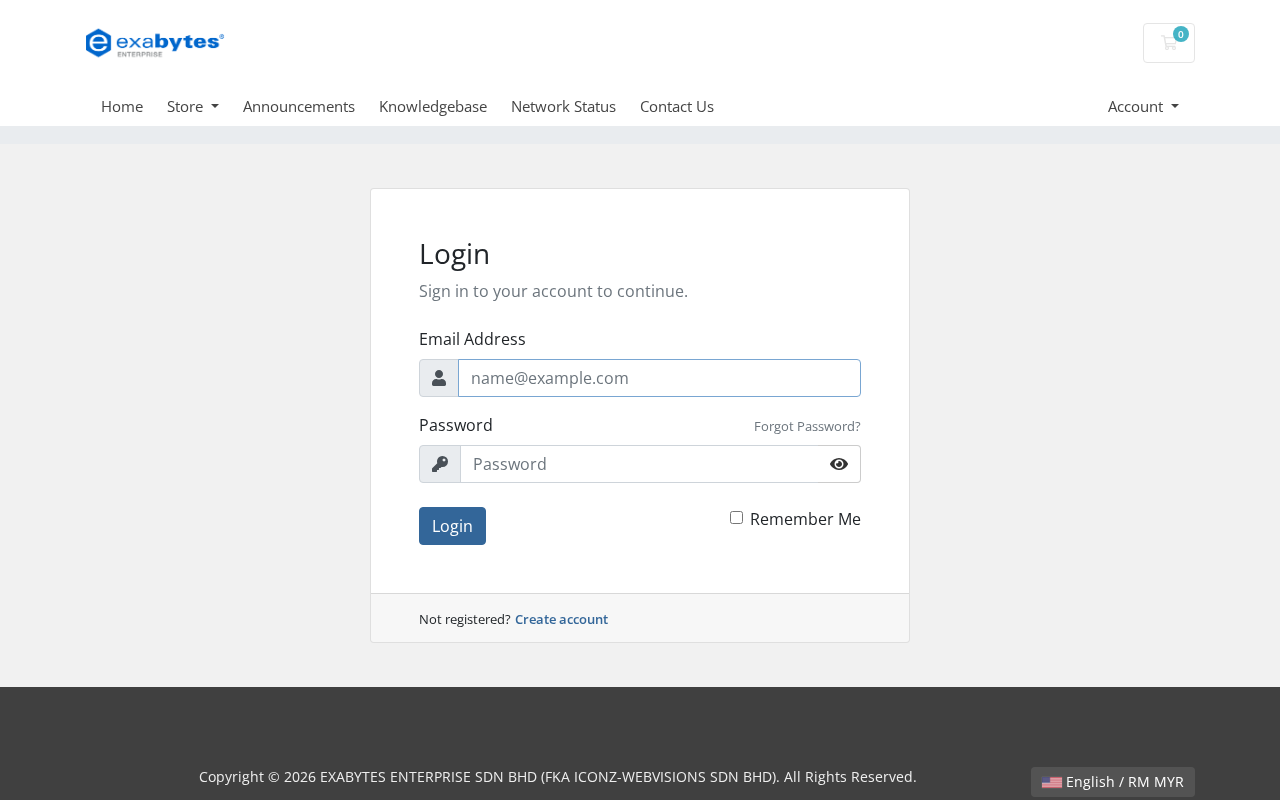Viewport: 1280px width, 800px height.
Task: Open the Announcements page
Action: (x=299, y=106)
